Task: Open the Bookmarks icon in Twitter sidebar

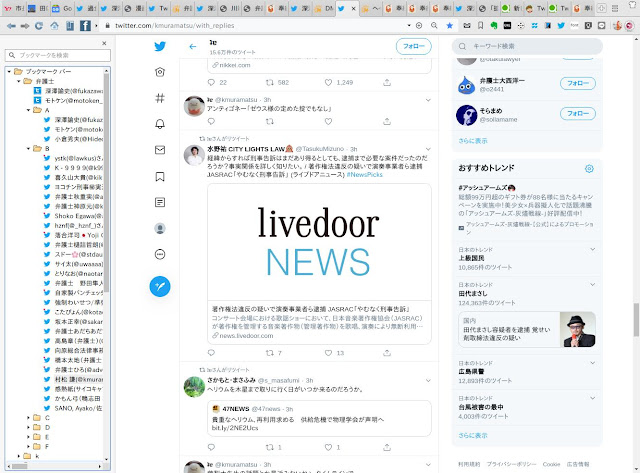Action: [160, 176]
